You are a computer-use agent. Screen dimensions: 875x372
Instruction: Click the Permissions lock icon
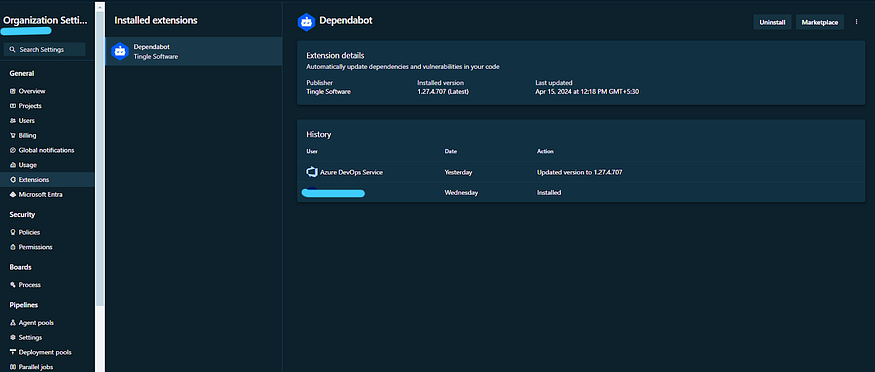pos(13,247)
